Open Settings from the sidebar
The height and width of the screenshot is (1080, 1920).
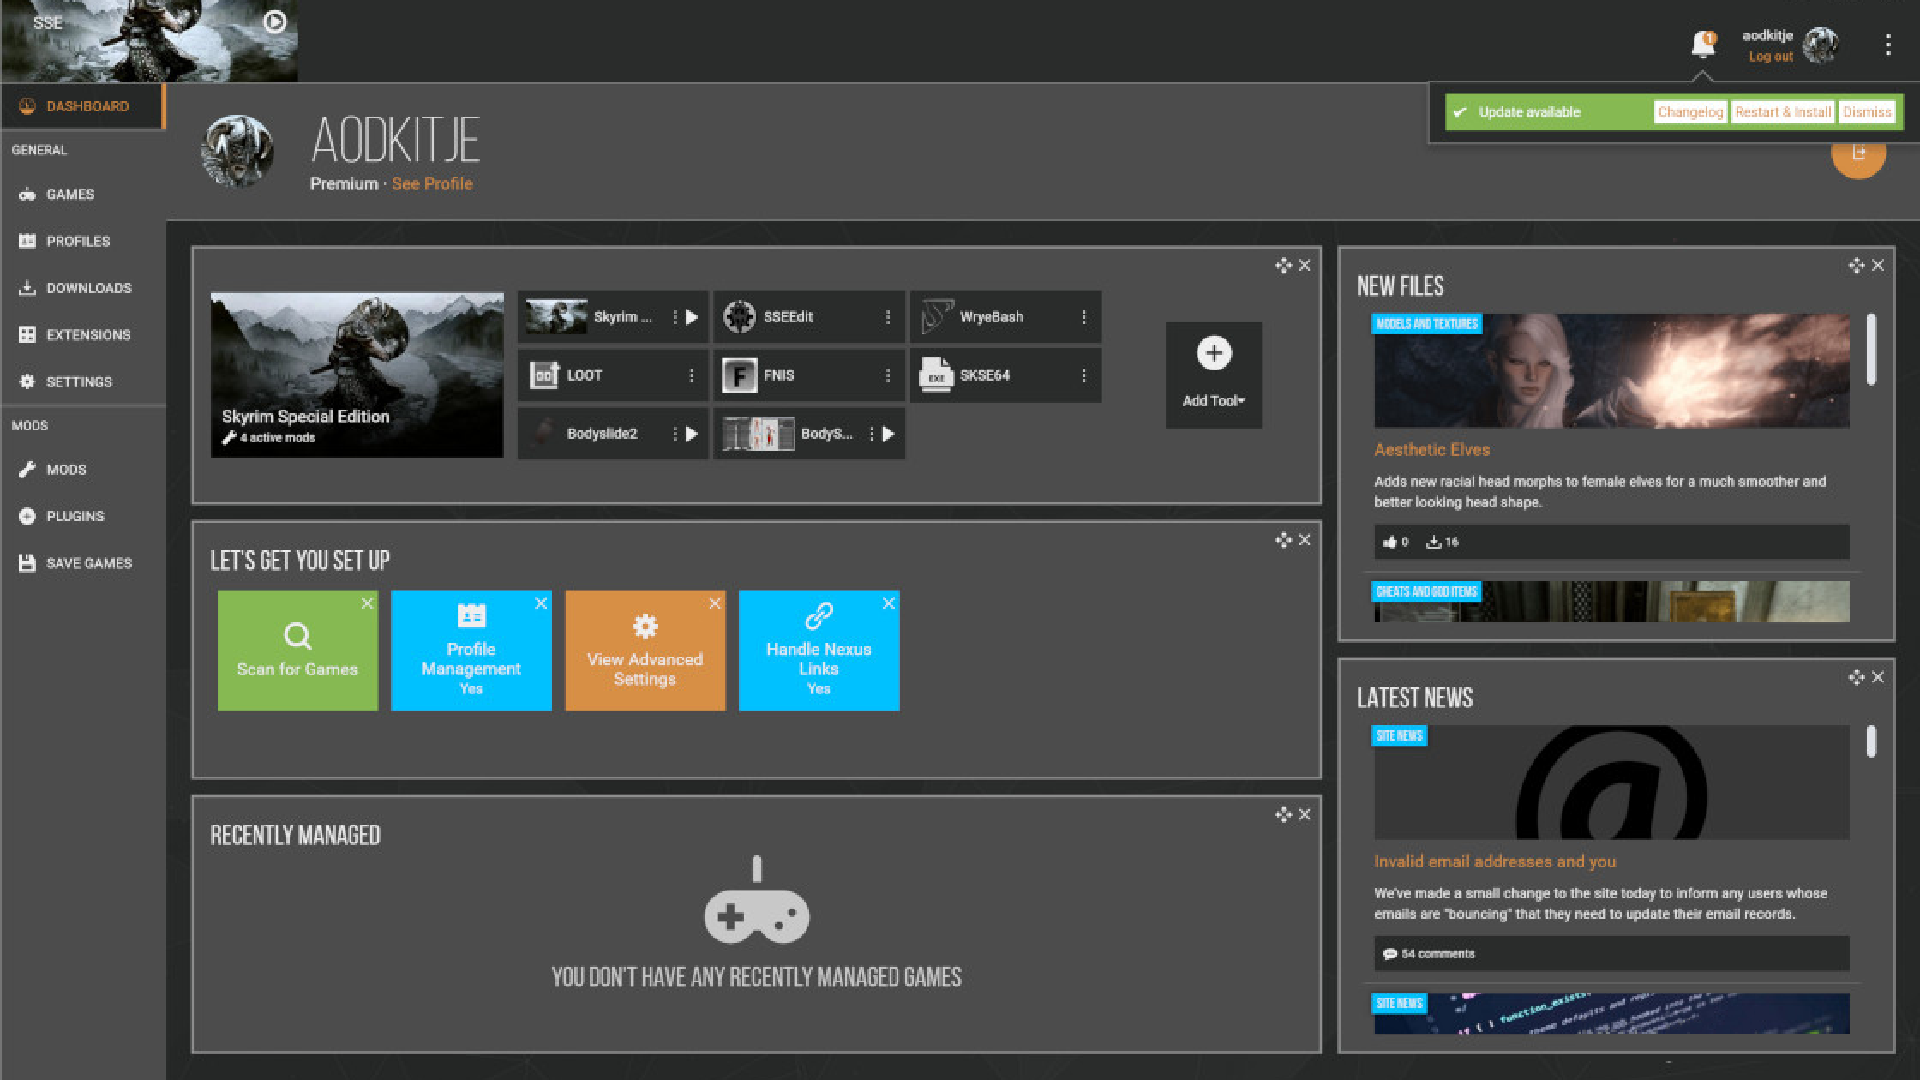click(x=82, y=382)
